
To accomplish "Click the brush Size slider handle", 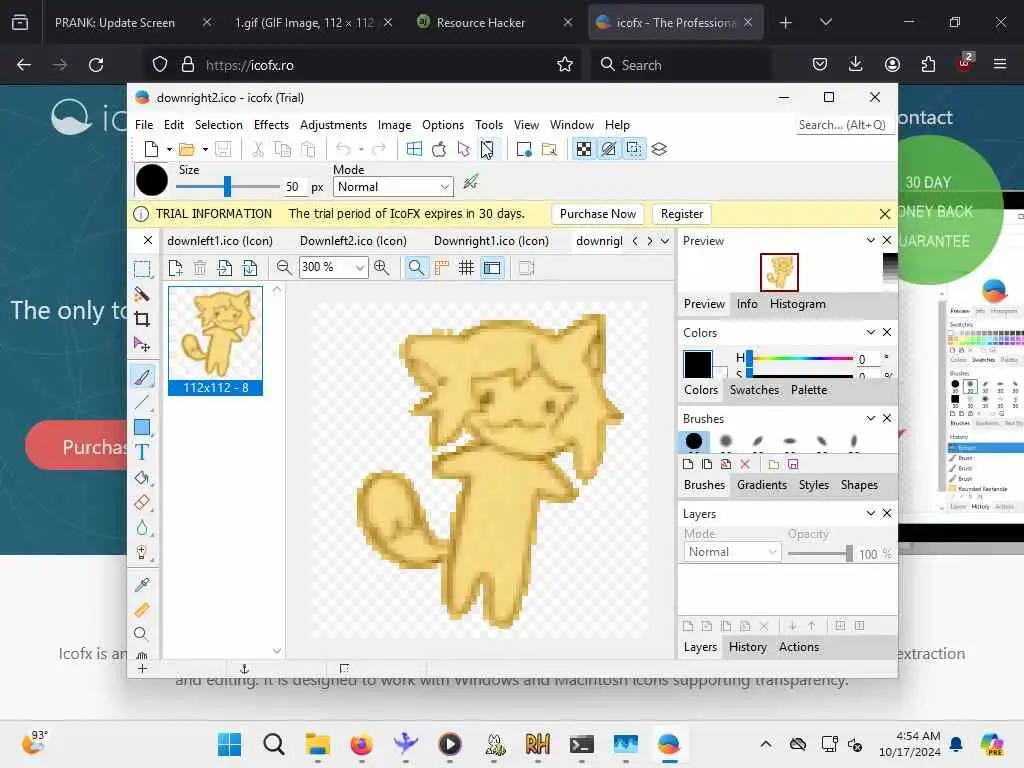I will pyautogui.click(x=227, y=186).
